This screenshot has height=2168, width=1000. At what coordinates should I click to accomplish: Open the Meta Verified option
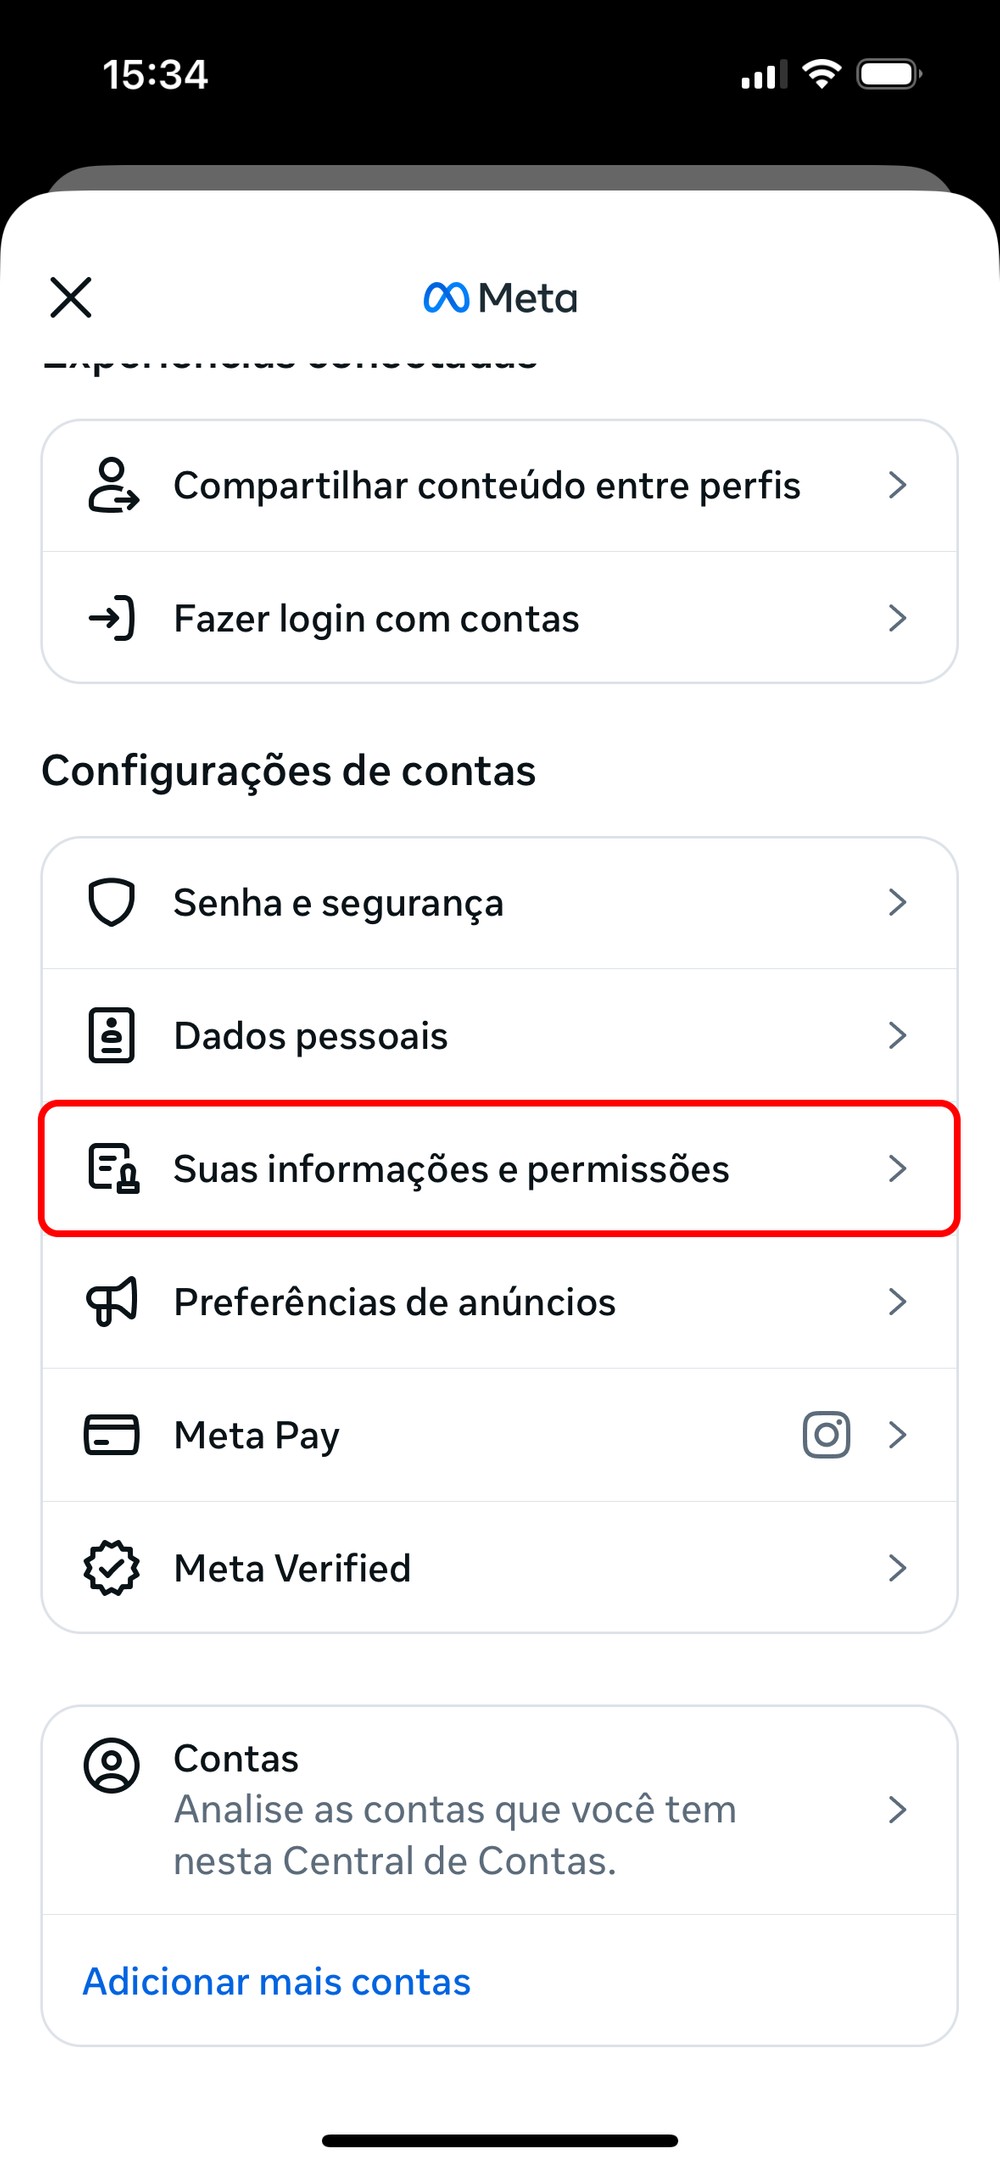point(293,1568)
